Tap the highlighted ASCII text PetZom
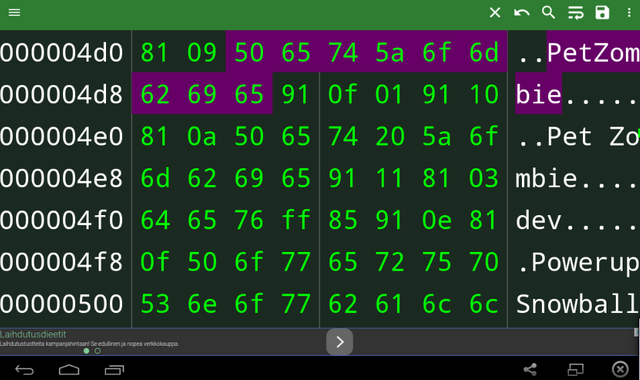The height and width of the screenshot is (380, 640). [x=593, y=53]
